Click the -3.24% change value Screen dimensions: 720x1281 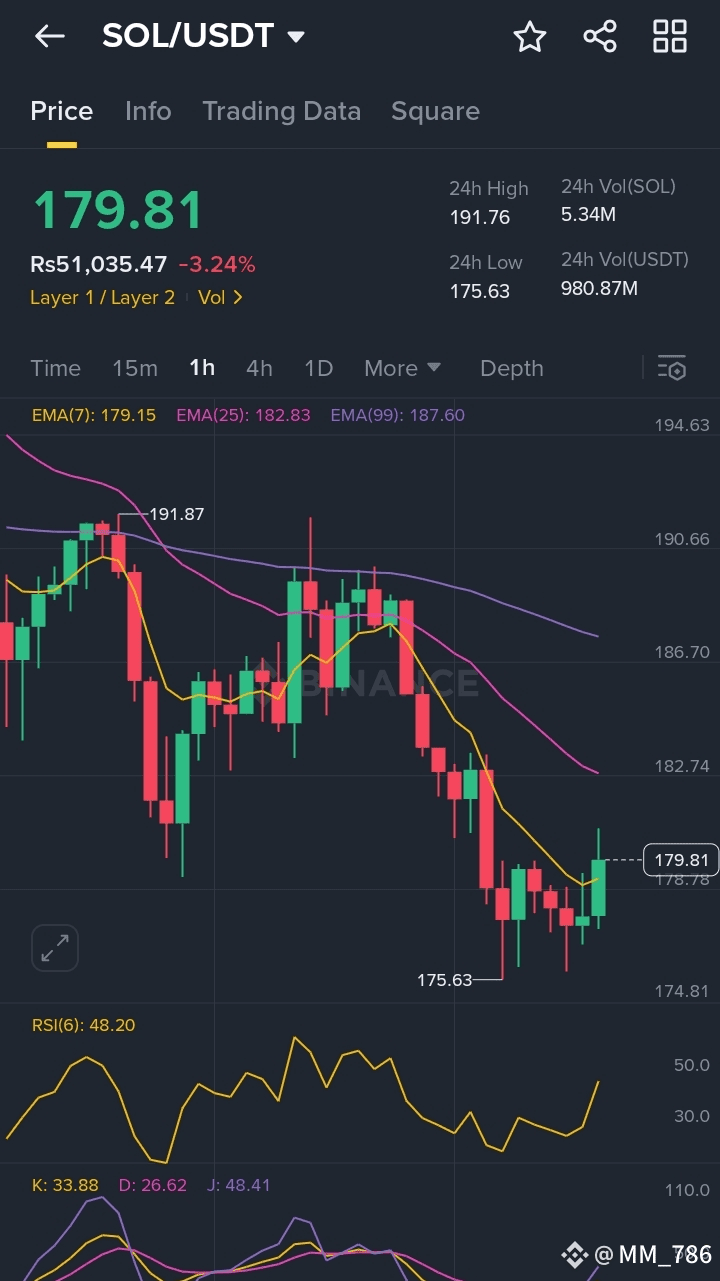click(217, 265)
